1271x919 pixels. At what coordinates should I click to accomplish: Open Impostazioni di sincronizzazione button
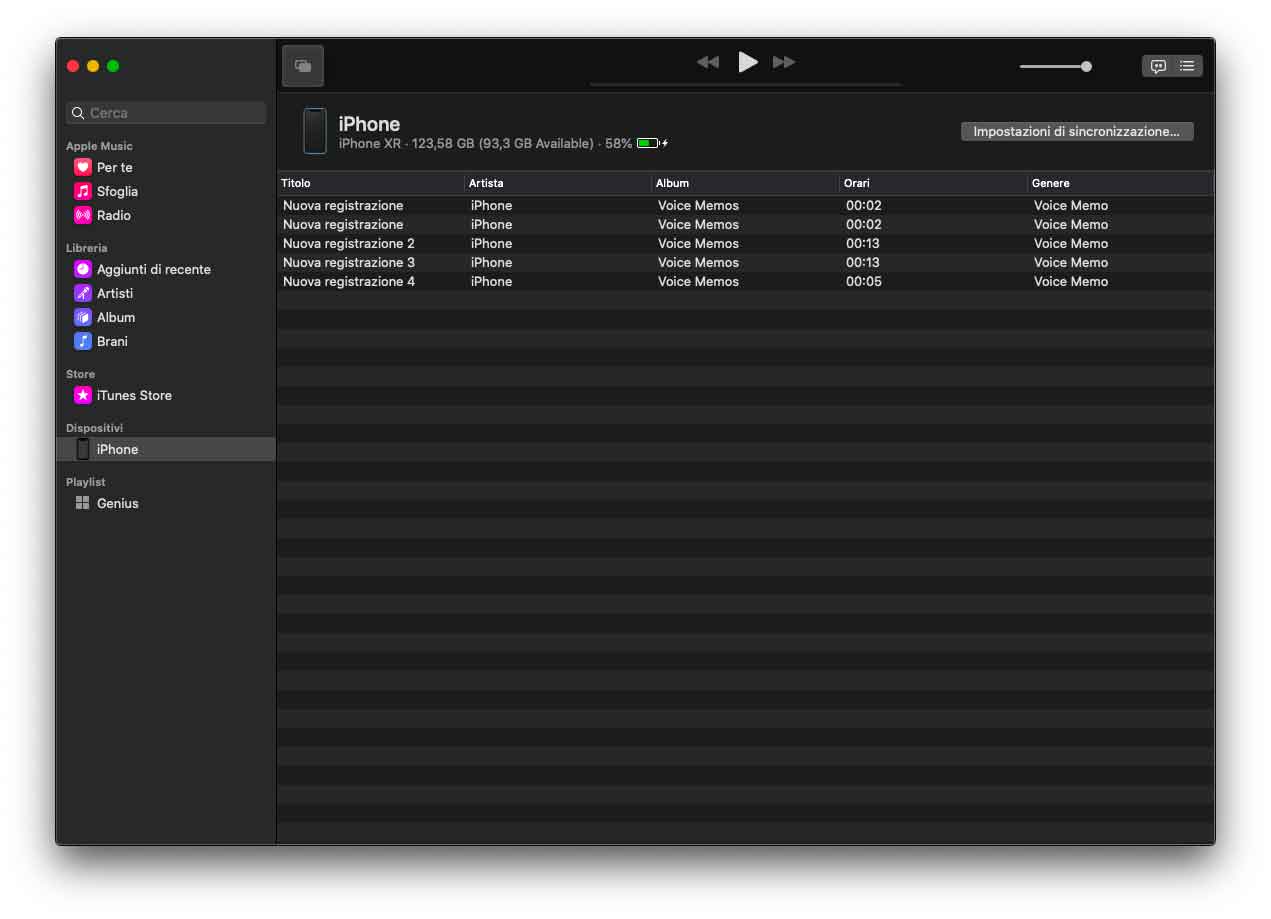point(1077,131)
